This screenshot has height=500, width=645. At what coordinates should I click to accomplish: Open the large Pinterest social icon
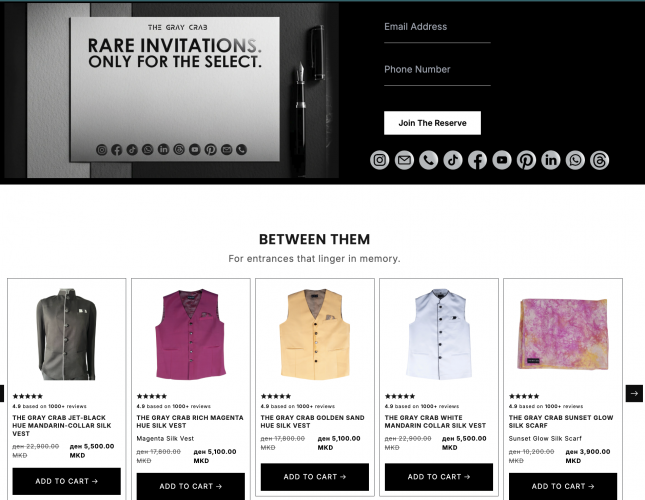tap(526, 160)
